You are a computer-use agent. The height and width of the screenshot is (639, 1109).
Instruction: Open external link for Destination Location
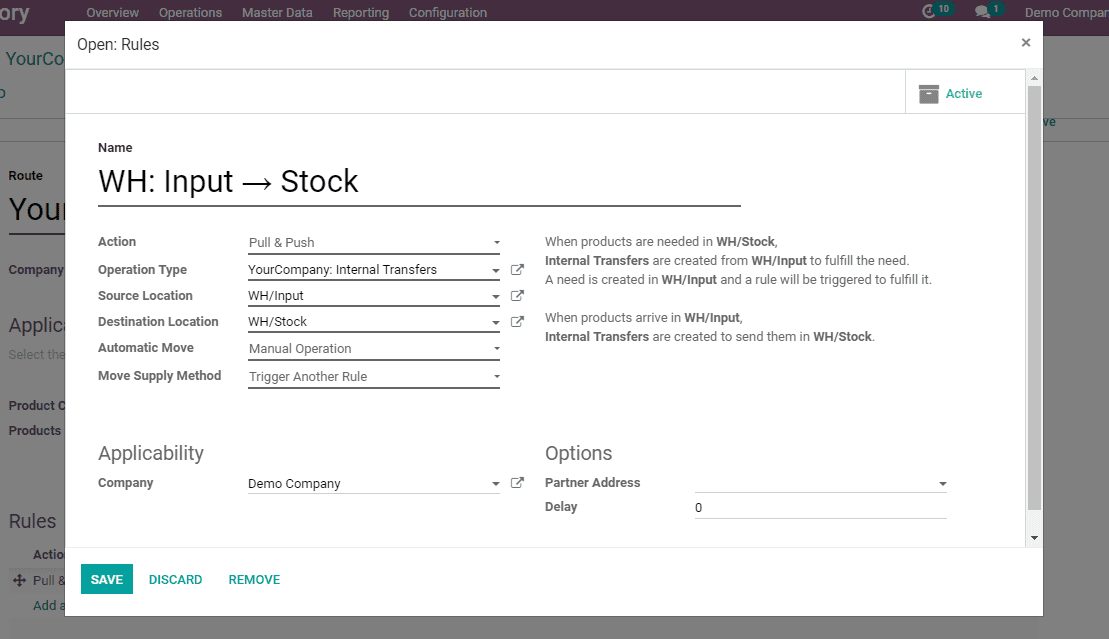pos(517,321)
